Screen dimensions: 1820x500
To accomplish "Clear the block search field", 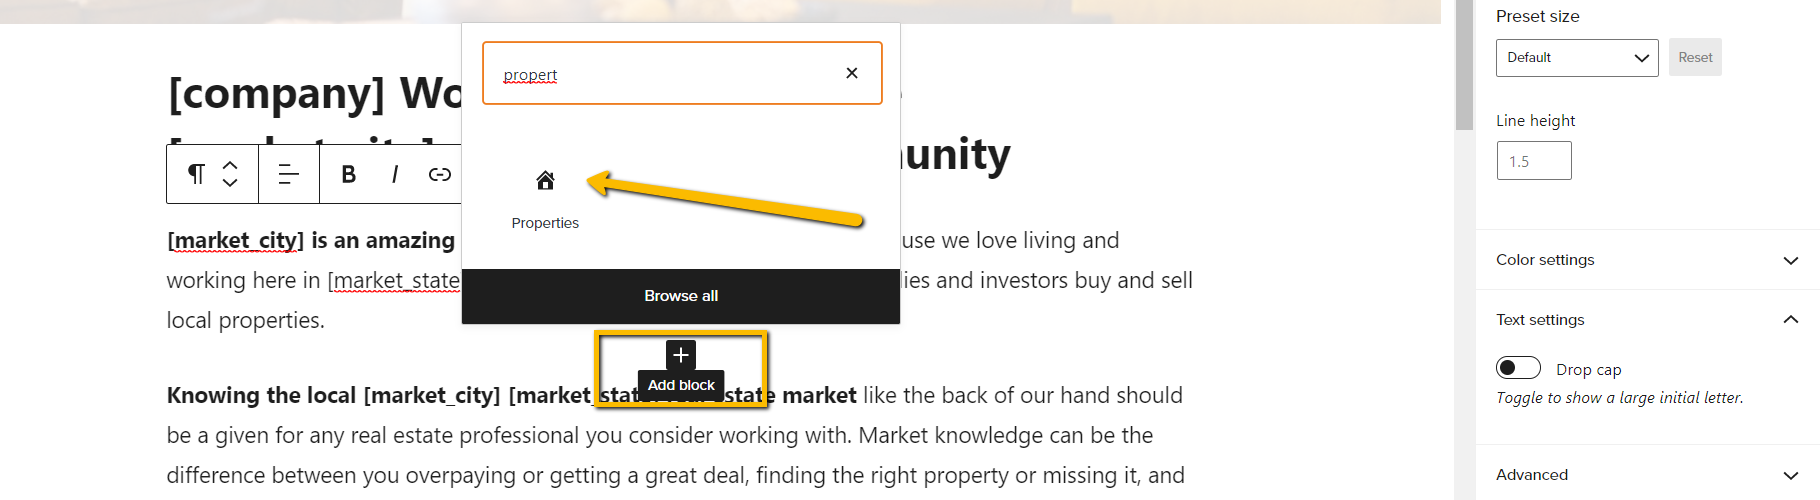I will click(x=852, y=73).
